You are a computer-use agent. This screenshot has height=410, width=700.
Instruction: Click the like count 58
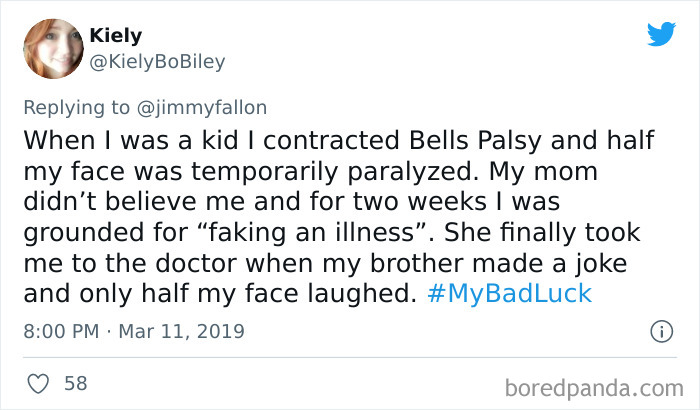75,383
